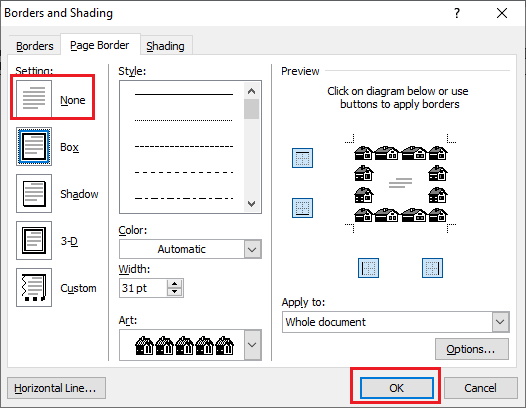This screenshot has width=526, height=408.
Task: Expand the Art dropdown with houses
Action: (x=190, y=345)
